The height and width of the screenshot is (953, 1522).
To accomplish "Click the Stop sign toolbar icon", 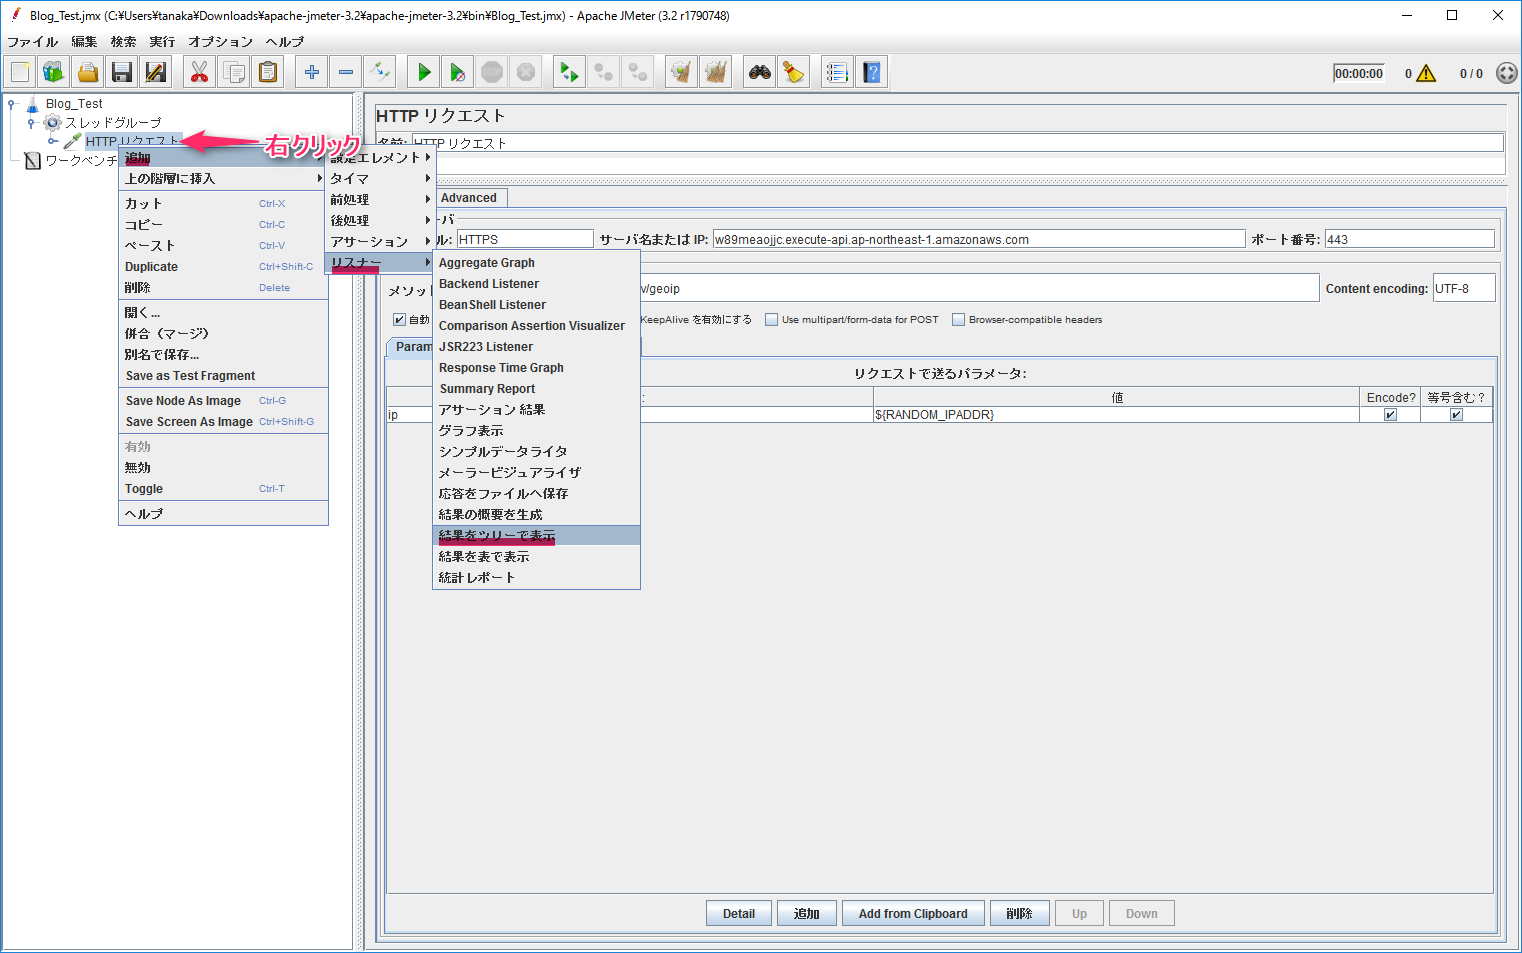I will tap(492, 72).
